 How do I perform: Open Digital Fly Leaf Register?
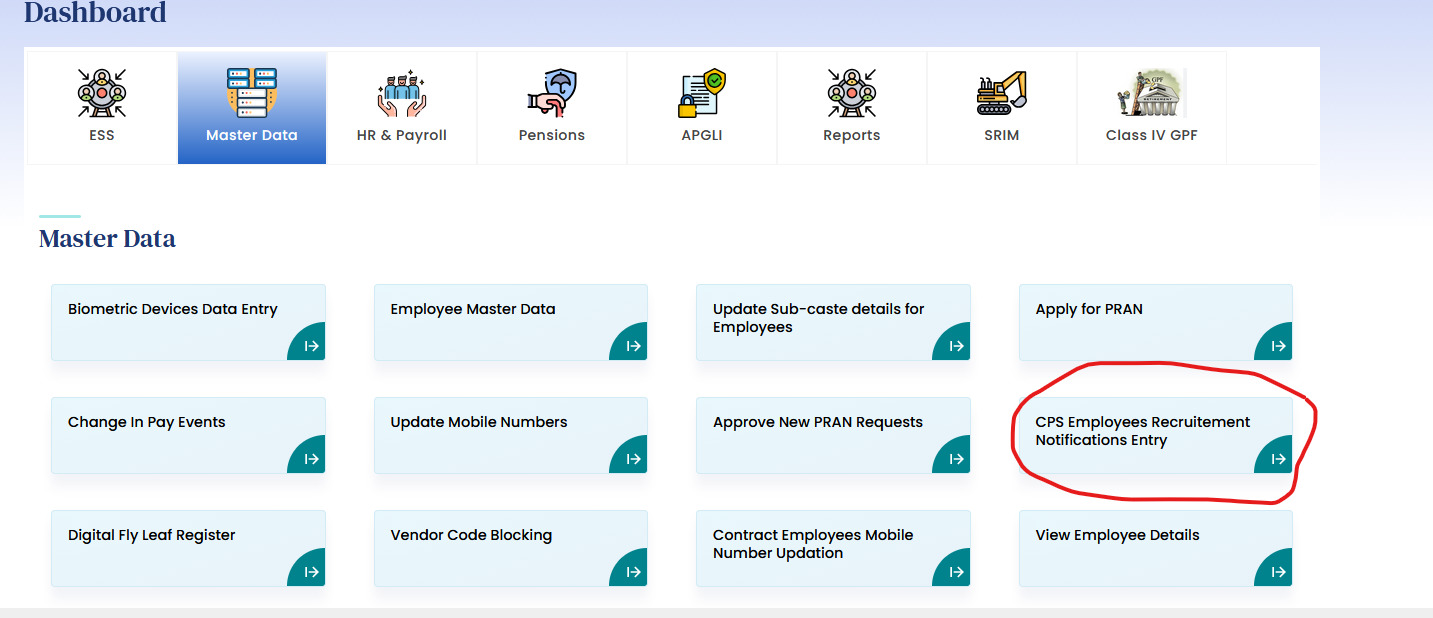tap(152, 536)
